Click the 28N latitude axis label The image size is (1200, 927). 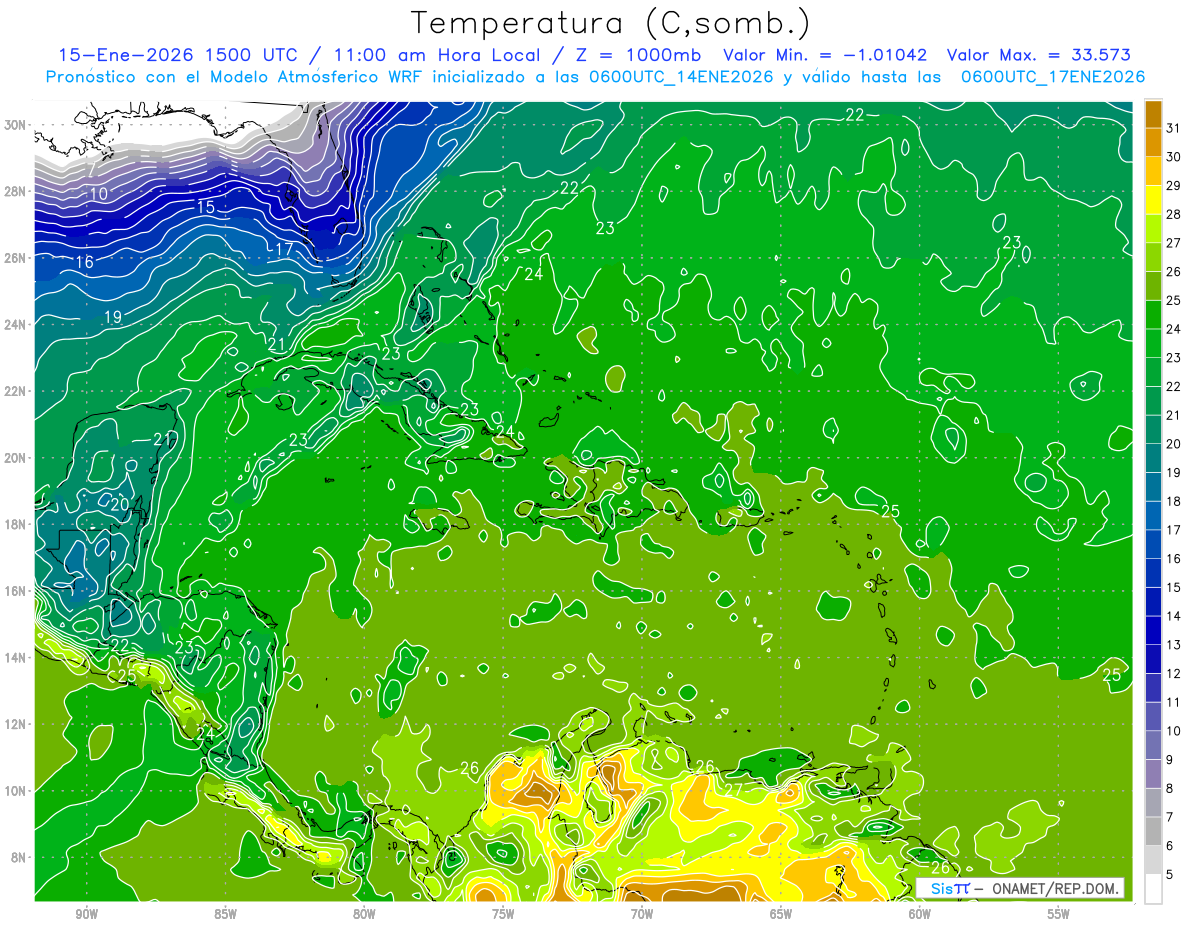(x=16, y=191)
